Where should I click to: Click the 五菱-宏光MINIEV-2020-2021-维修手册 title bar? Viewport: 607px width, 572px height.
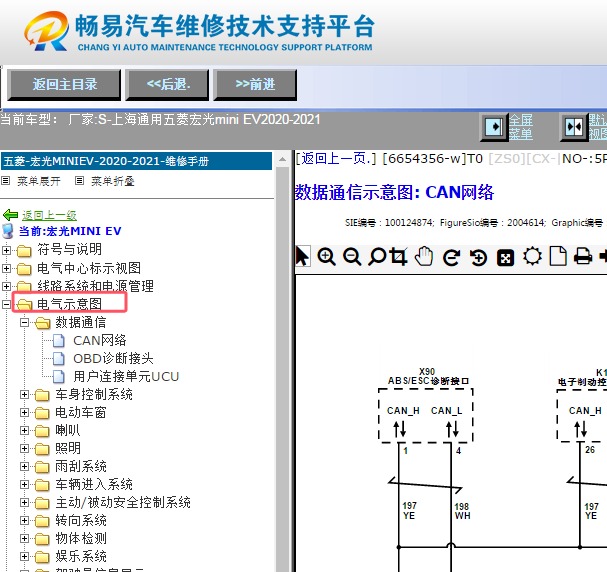[136, 161]
